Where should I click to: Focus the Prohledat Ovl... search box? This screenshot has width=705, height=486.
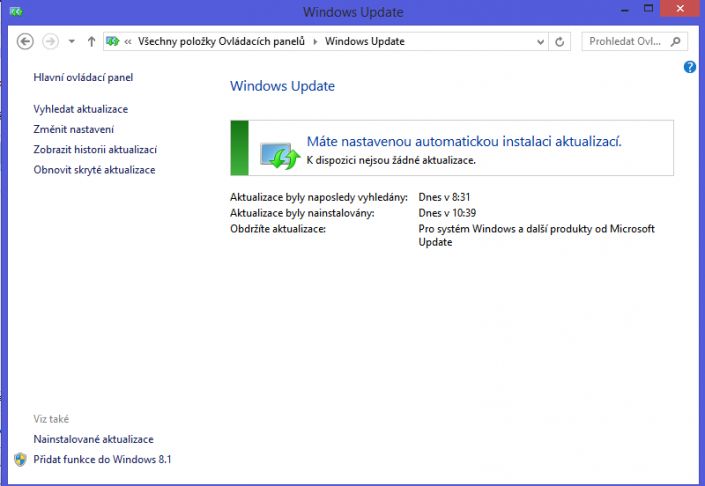coord(634,41)
